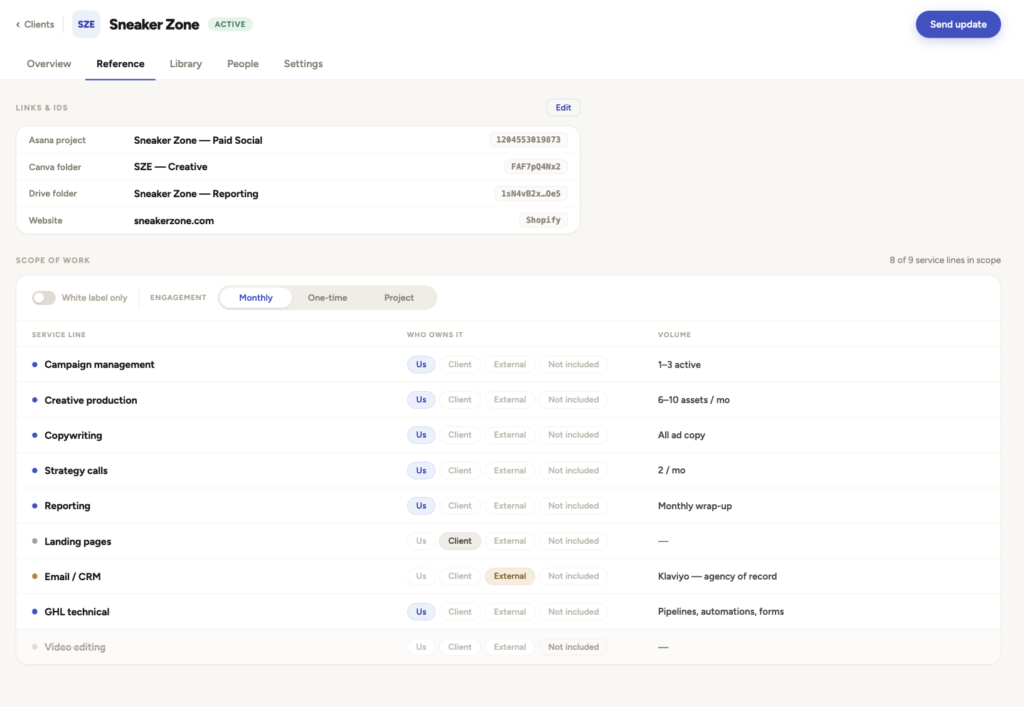Image resolution: width=1024 pixels, height=707 pixels.
Task: Set Email / CRM owner to Us
Action: click(x=421, y=576)
